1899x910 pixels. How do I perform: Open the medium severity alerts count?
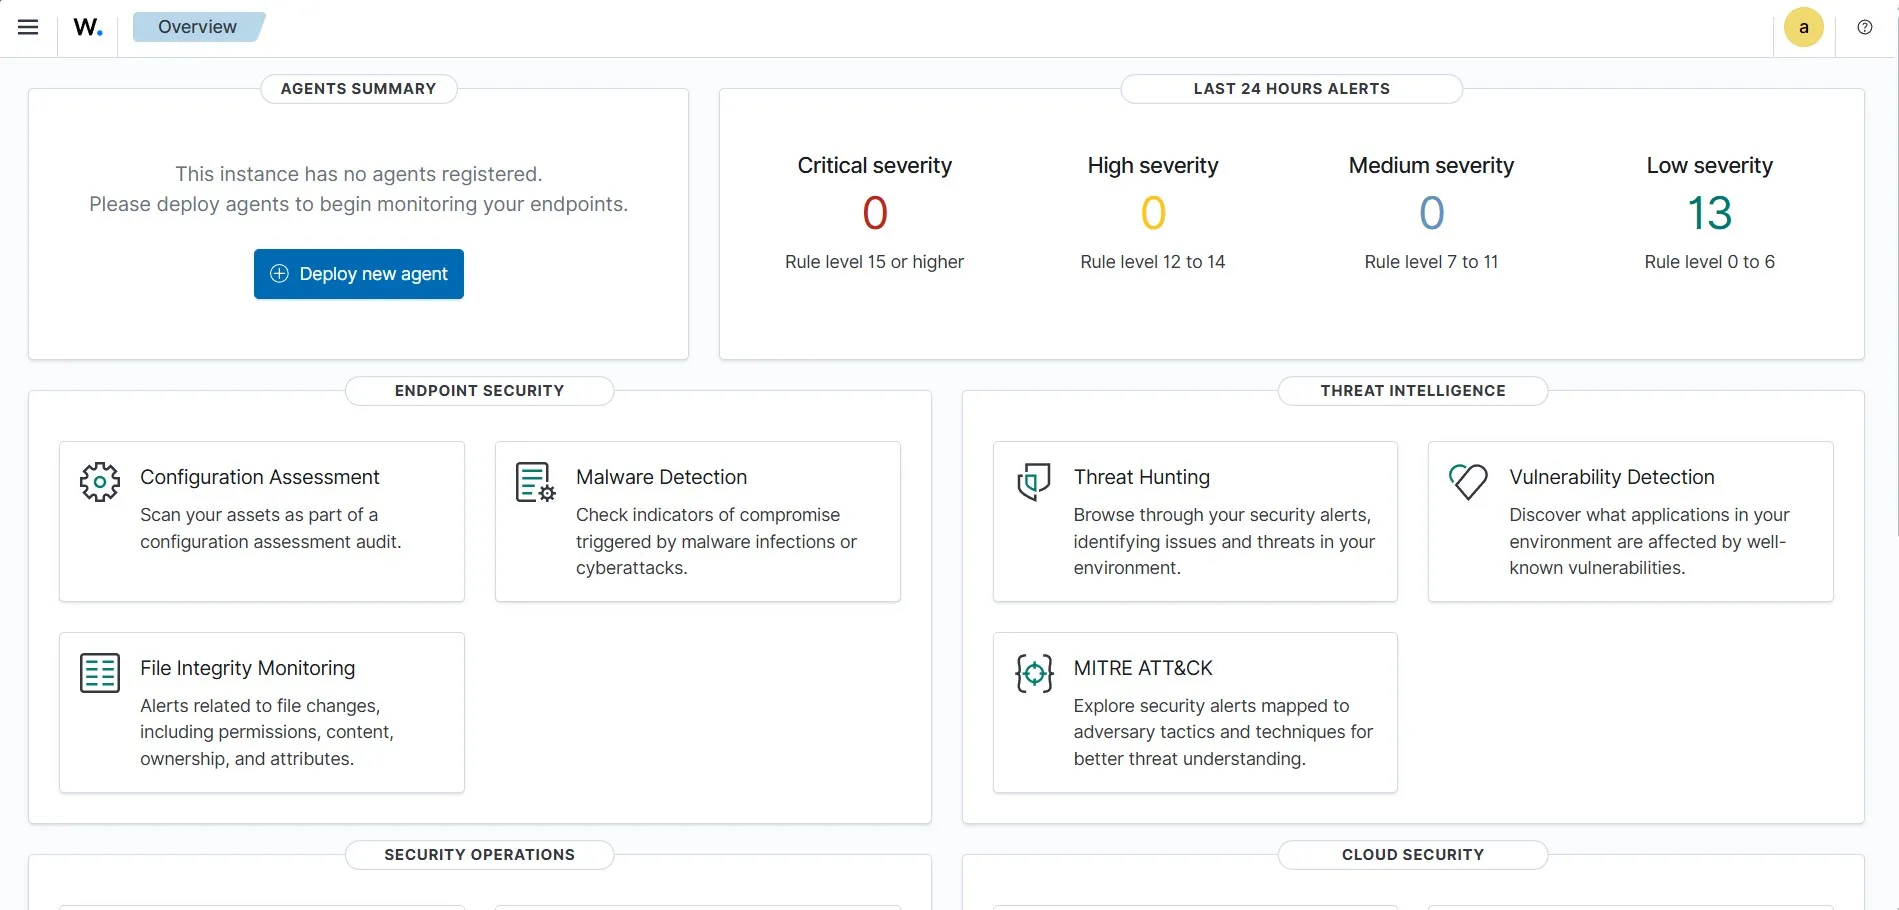coord(1431,213)
